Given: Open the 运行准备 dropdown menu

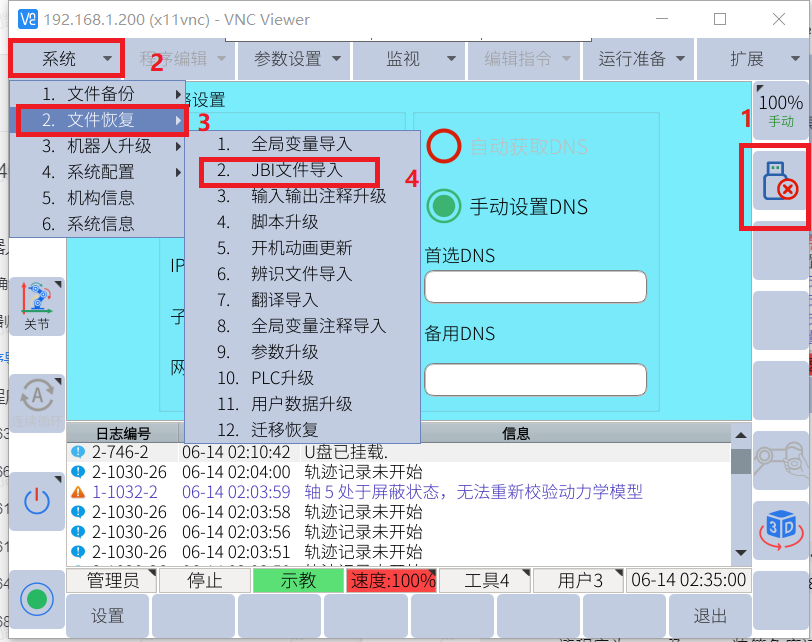Looking at the screenshot, I should pyautogui.click(x=640, y=59).
